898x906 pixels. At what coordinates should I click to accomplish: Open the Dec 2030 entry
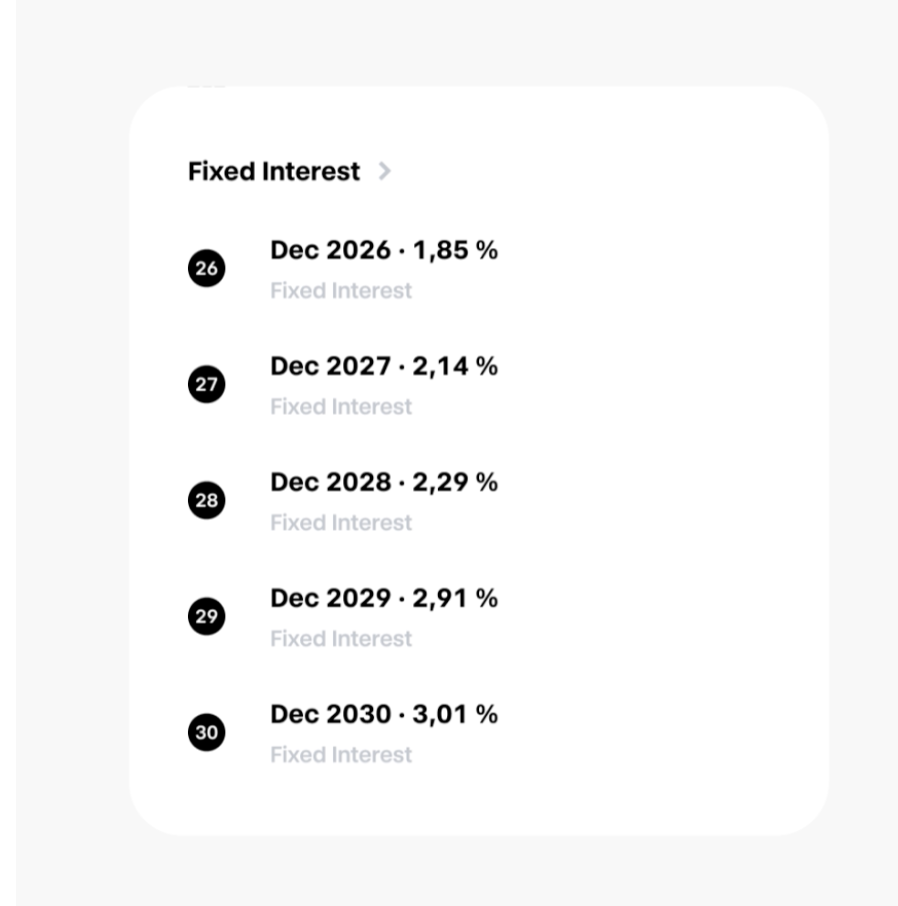(330, 714)
